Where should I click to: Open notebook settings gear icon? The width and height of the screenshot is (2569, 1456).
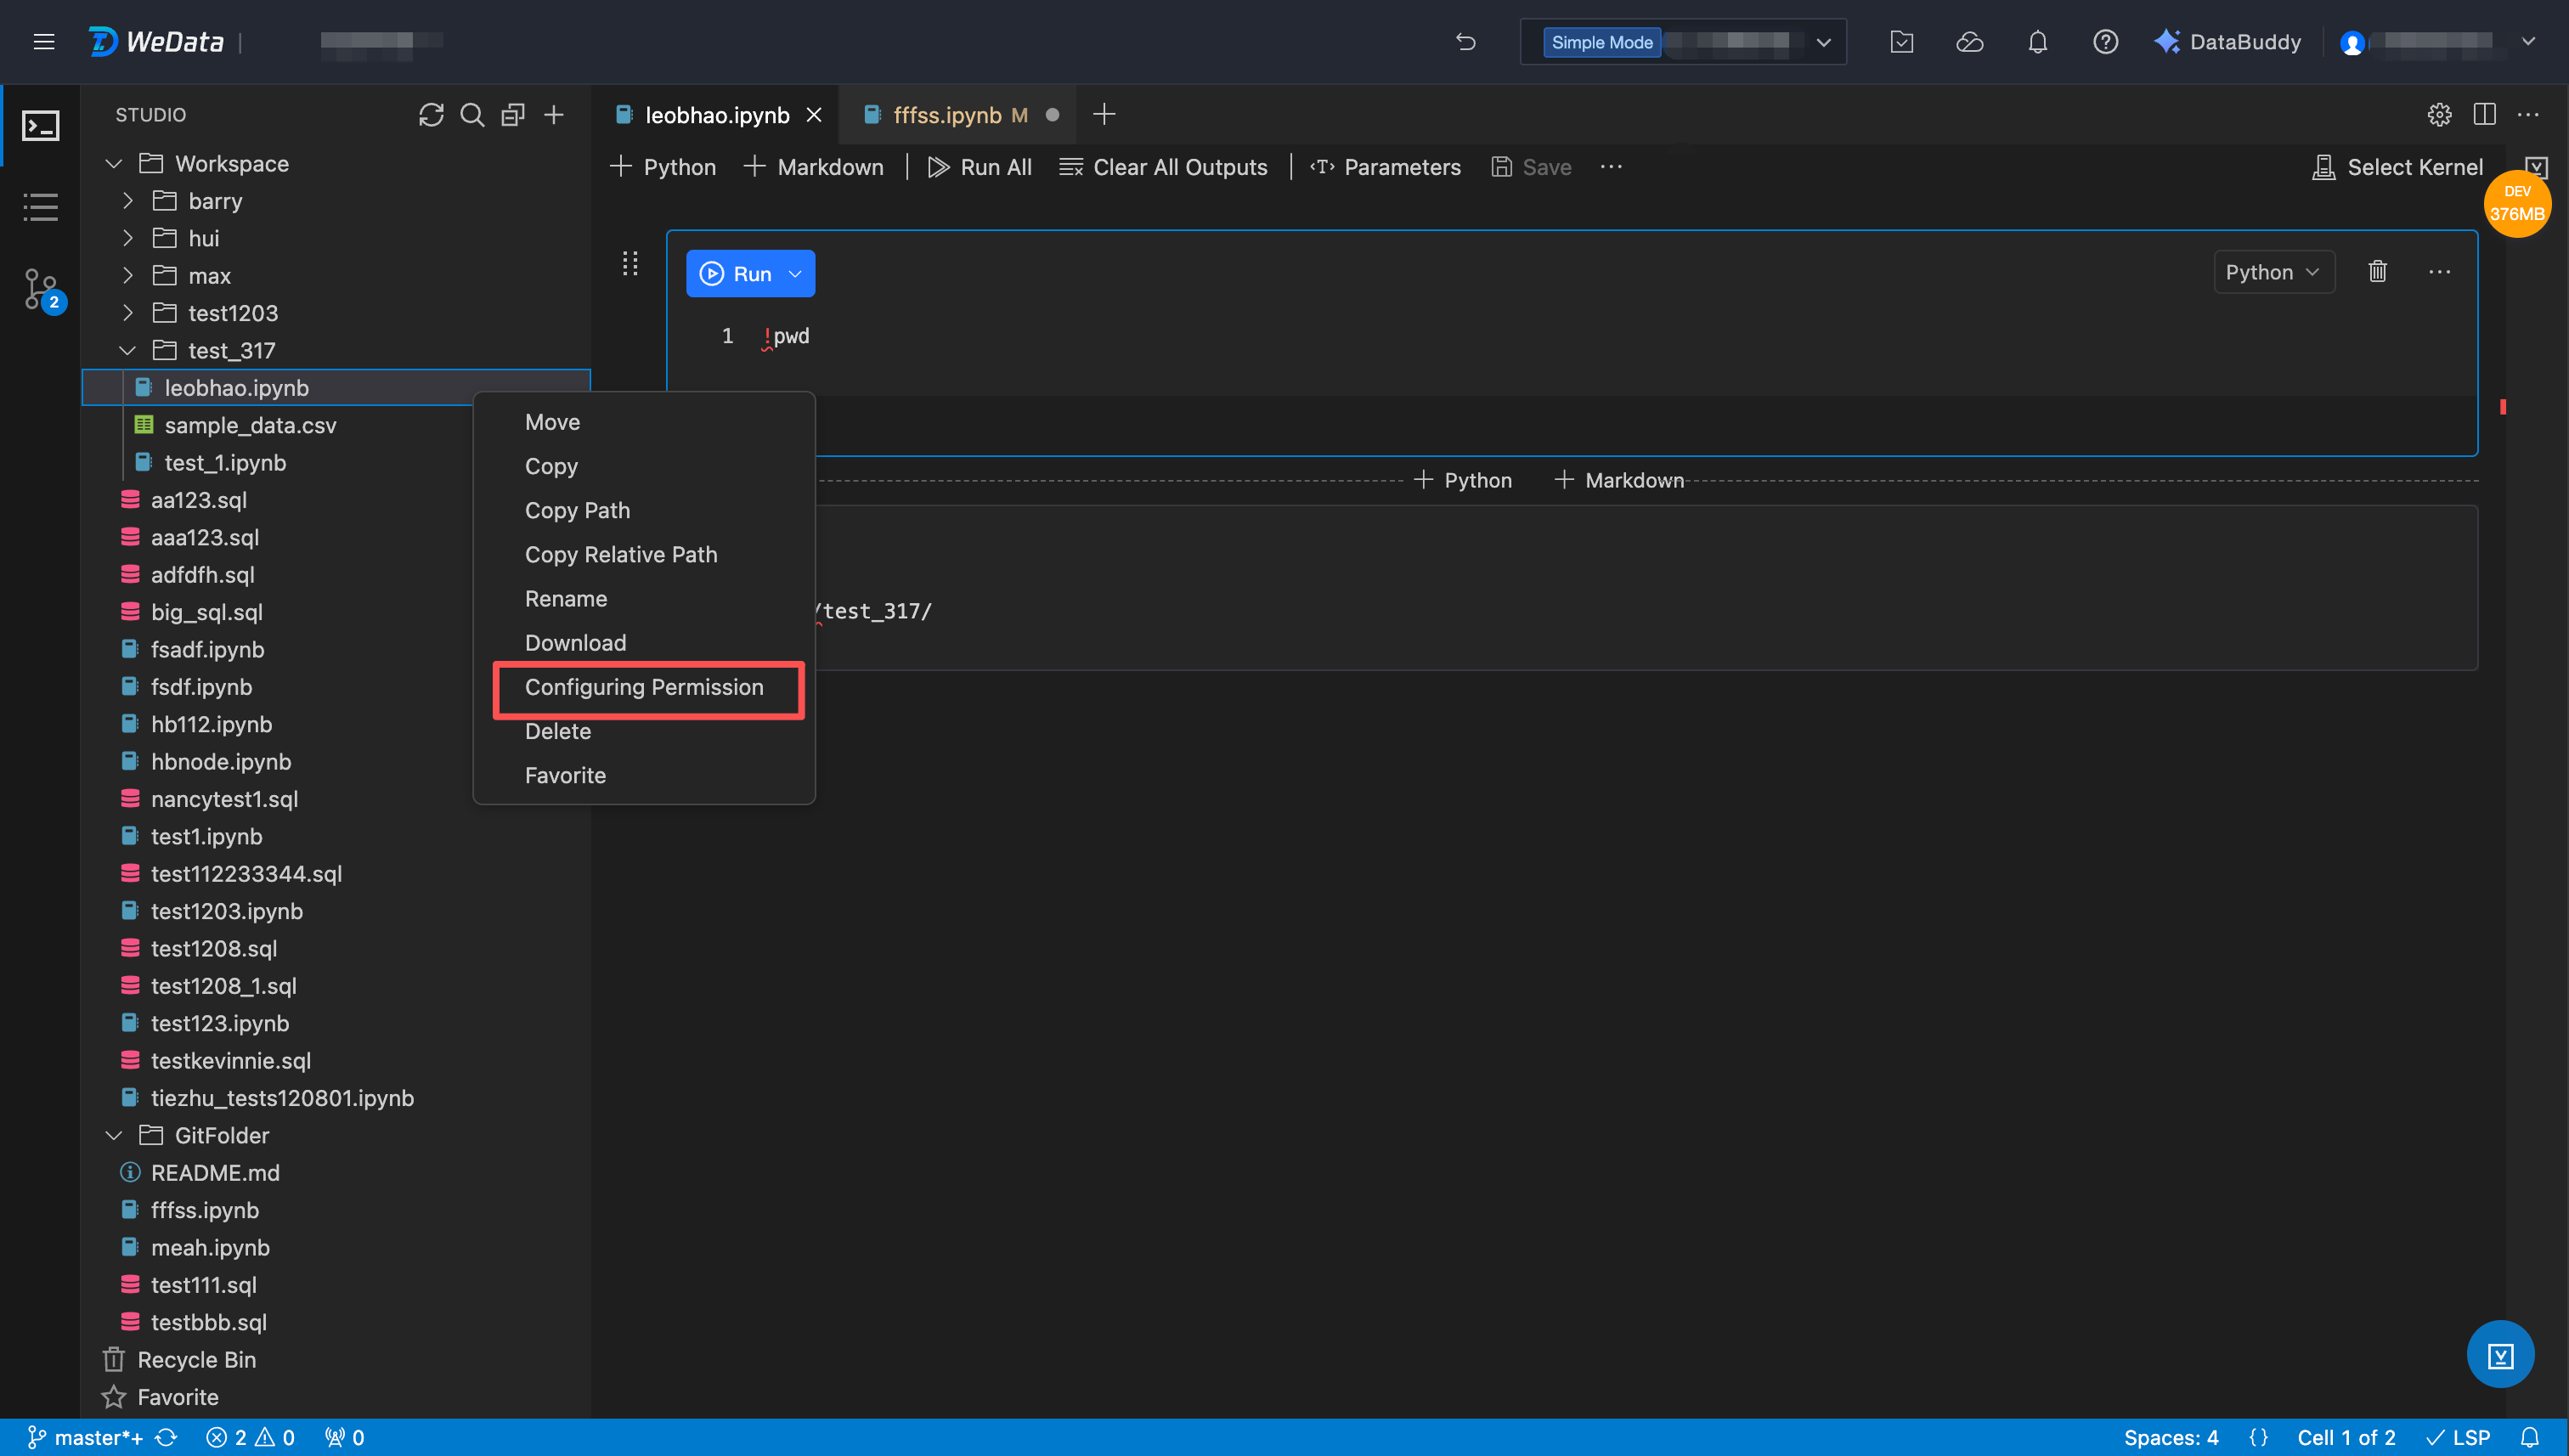(x=2439, y=115)
